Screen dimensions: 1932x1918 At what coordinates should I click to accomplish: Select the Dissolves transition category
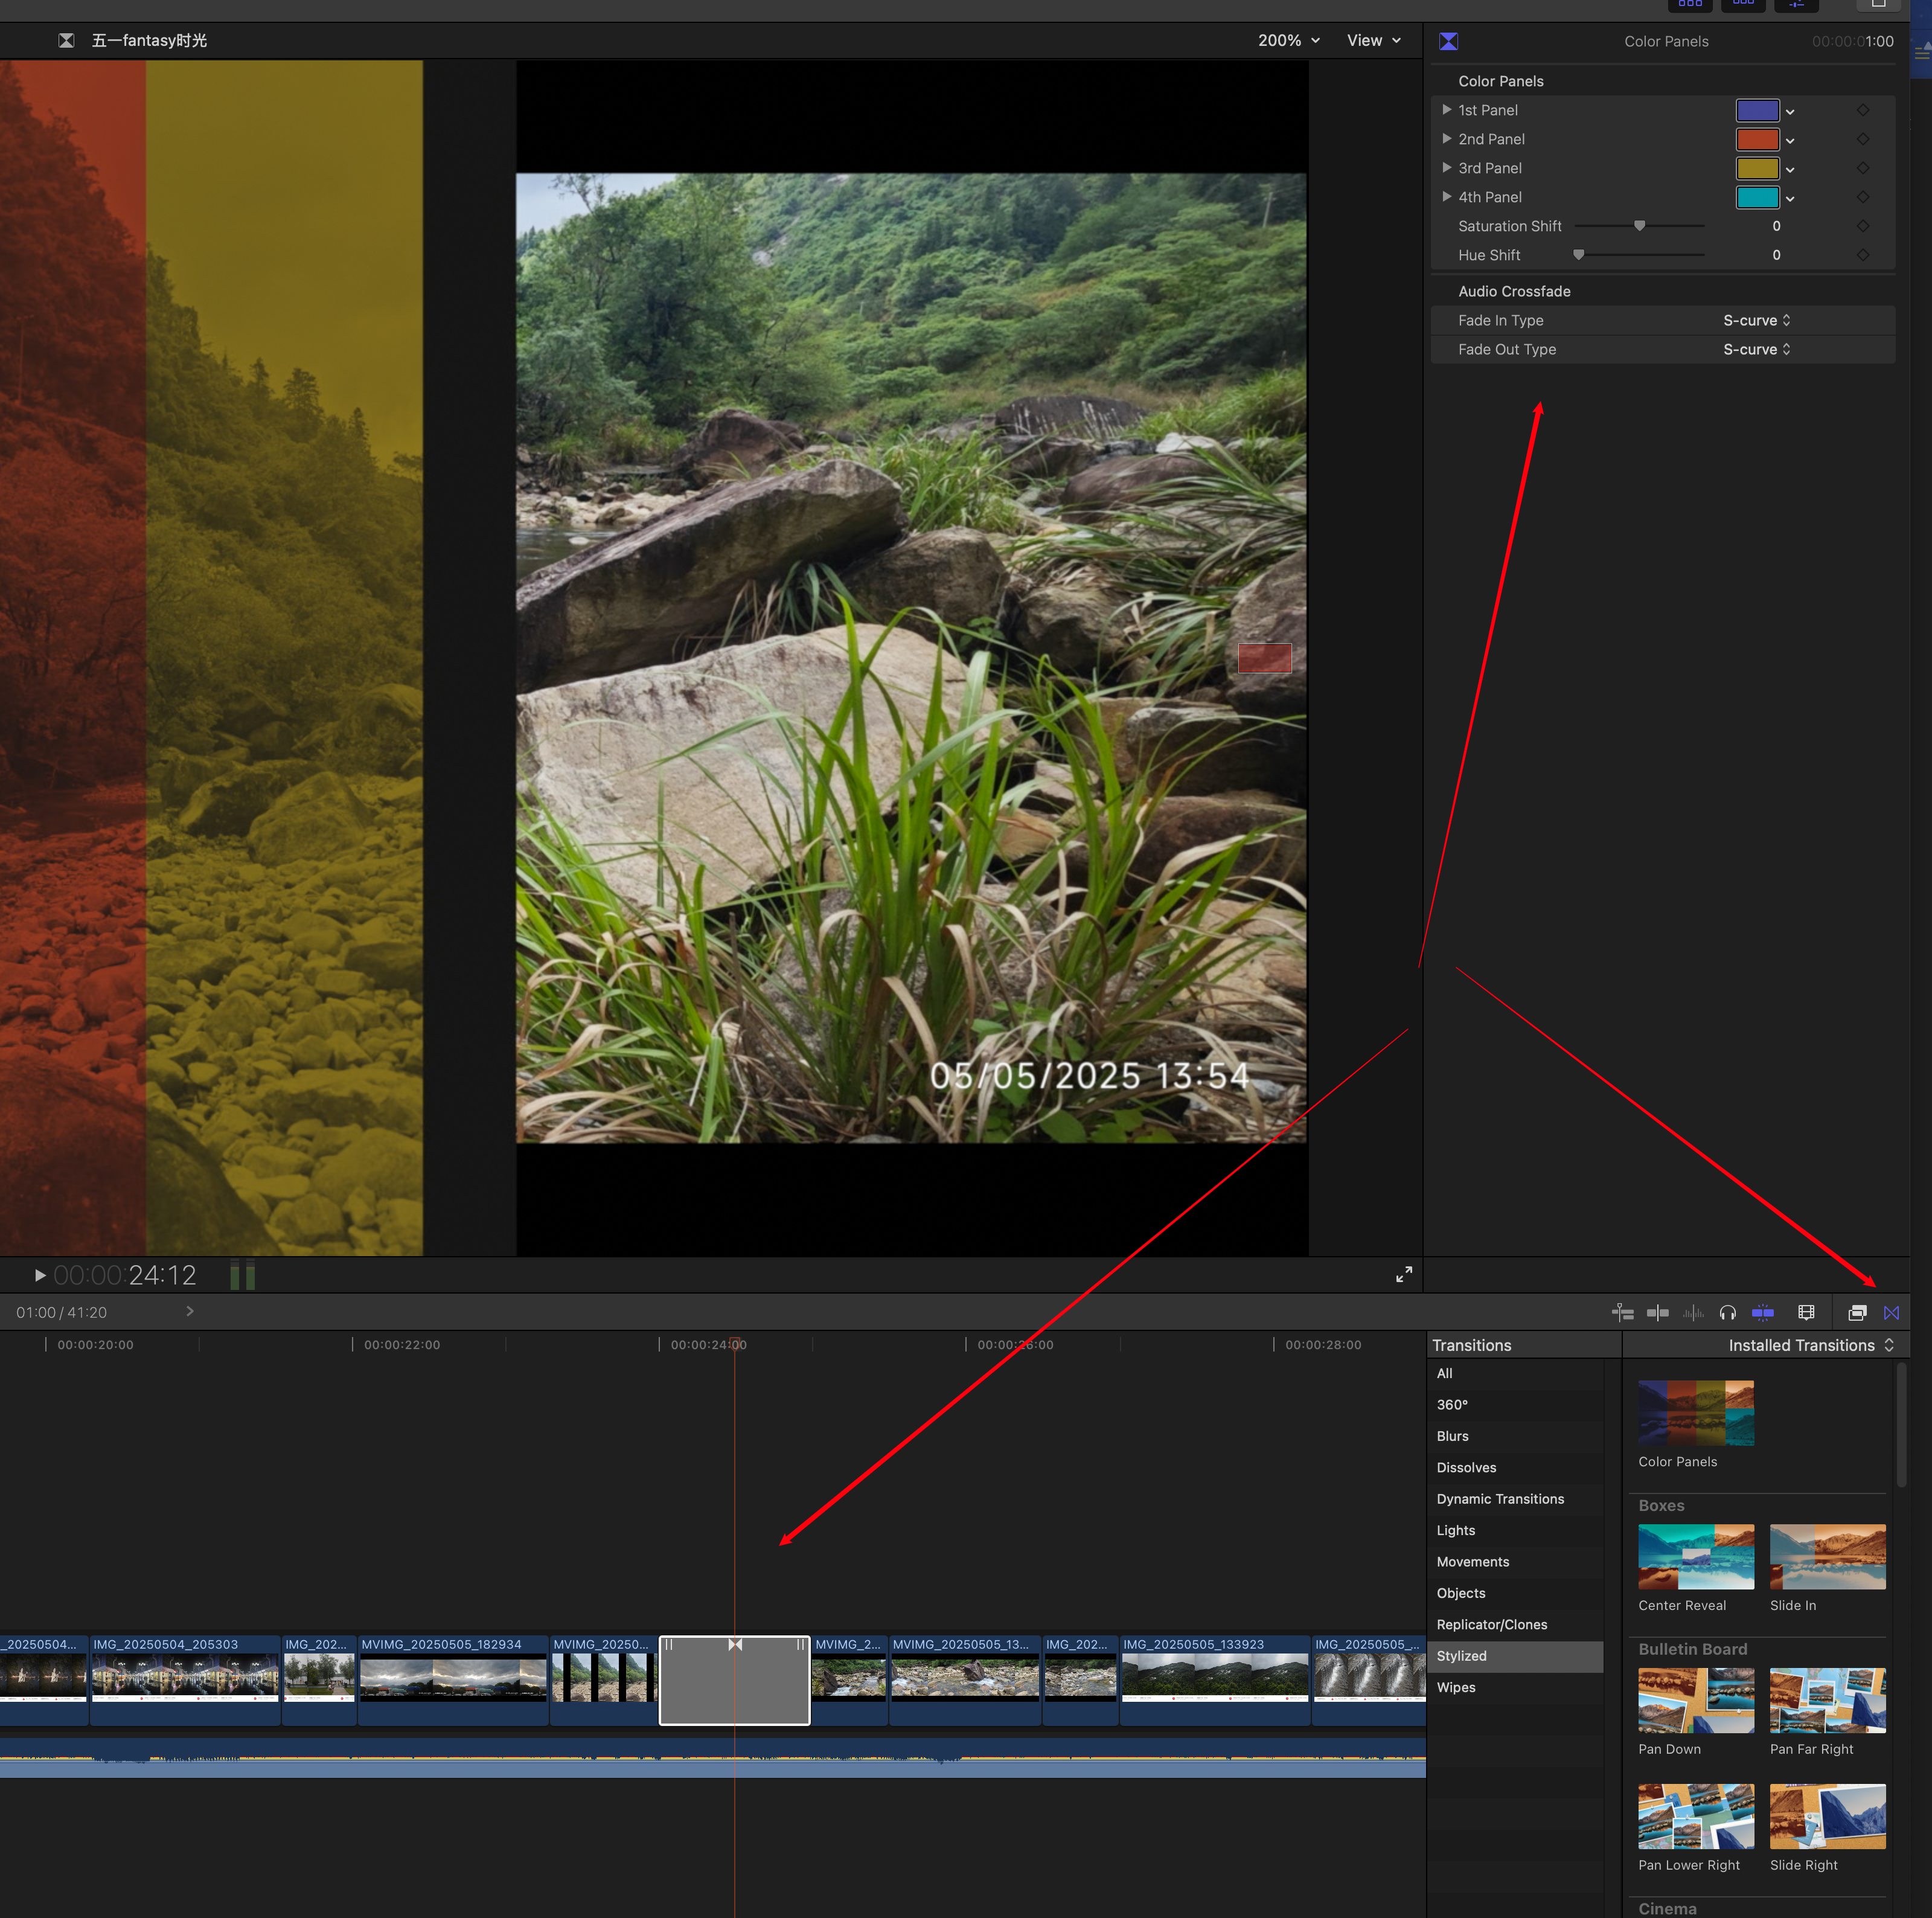click(x=1466, y=1467)
